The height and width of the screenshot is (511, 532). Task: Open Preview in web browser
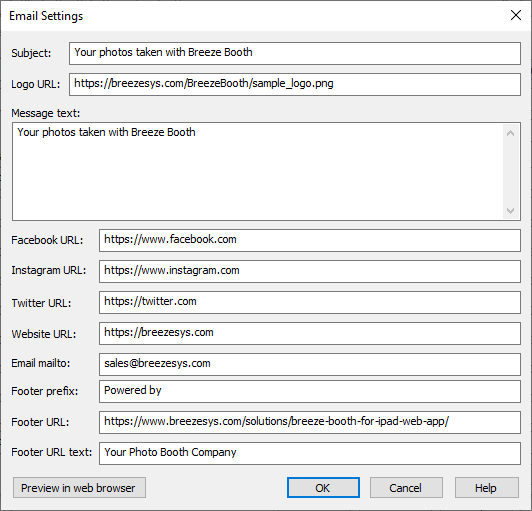click(79, 488)
